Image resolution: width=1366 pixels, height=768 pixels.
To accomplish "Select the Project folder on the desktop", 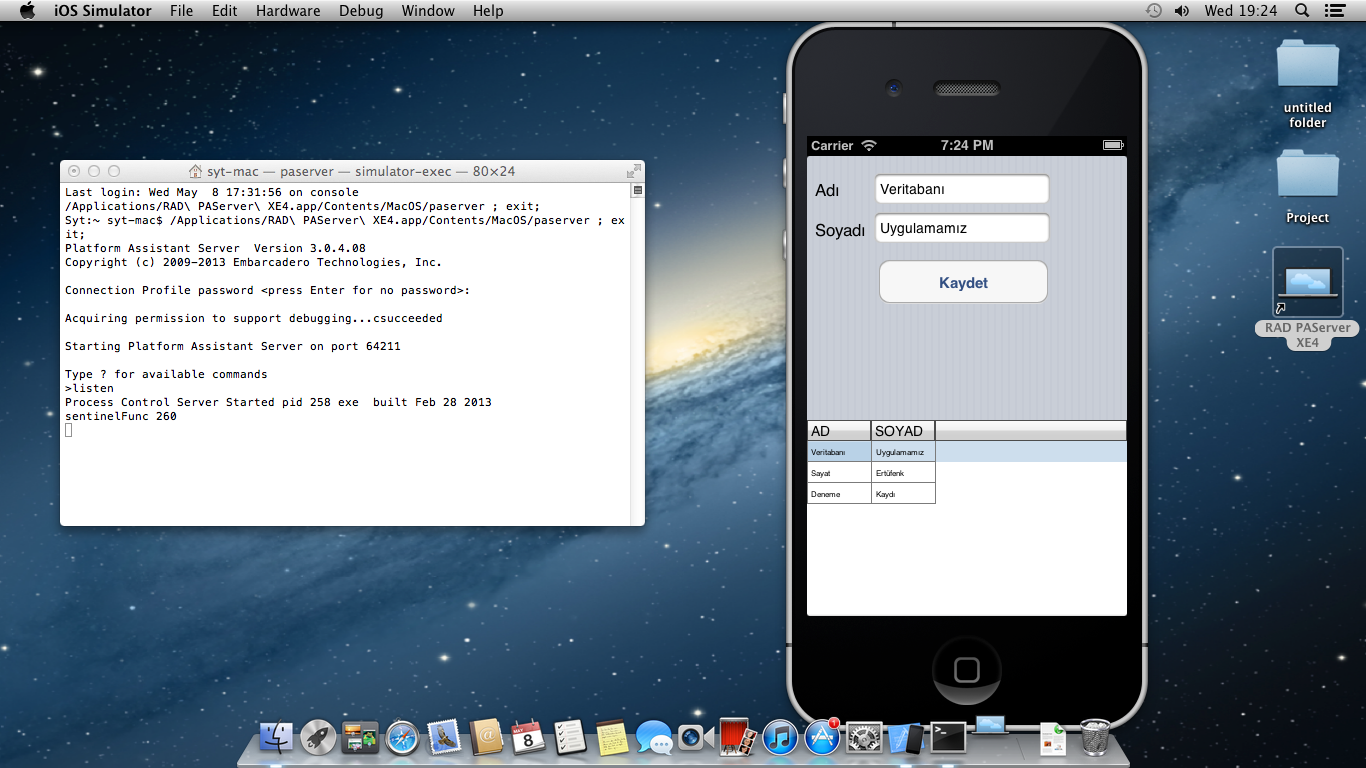I will [x=1308, y=187].
